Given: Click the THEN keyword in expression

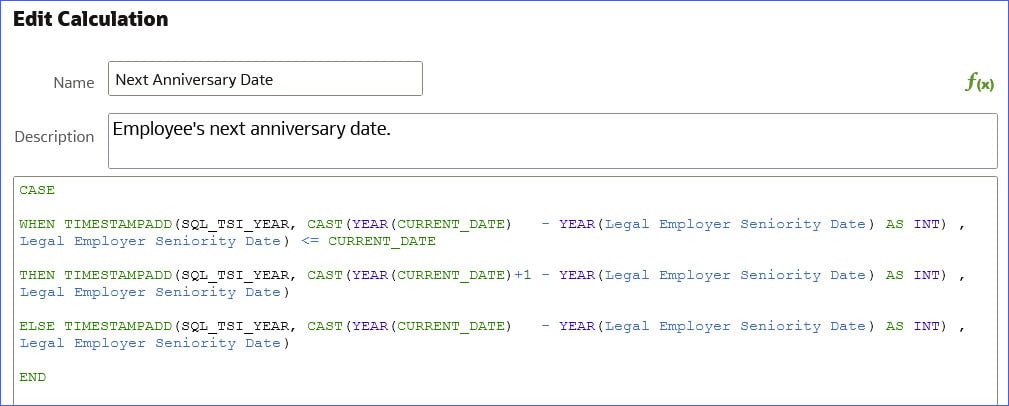Looking at the screenshot, I should coord(37,275).
